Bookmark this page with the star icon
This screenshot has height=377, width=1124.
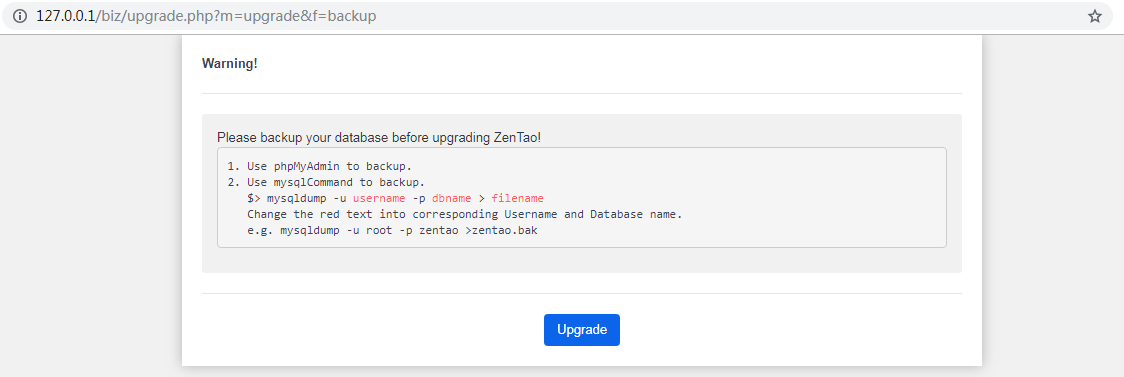[x=1095, y=16]
